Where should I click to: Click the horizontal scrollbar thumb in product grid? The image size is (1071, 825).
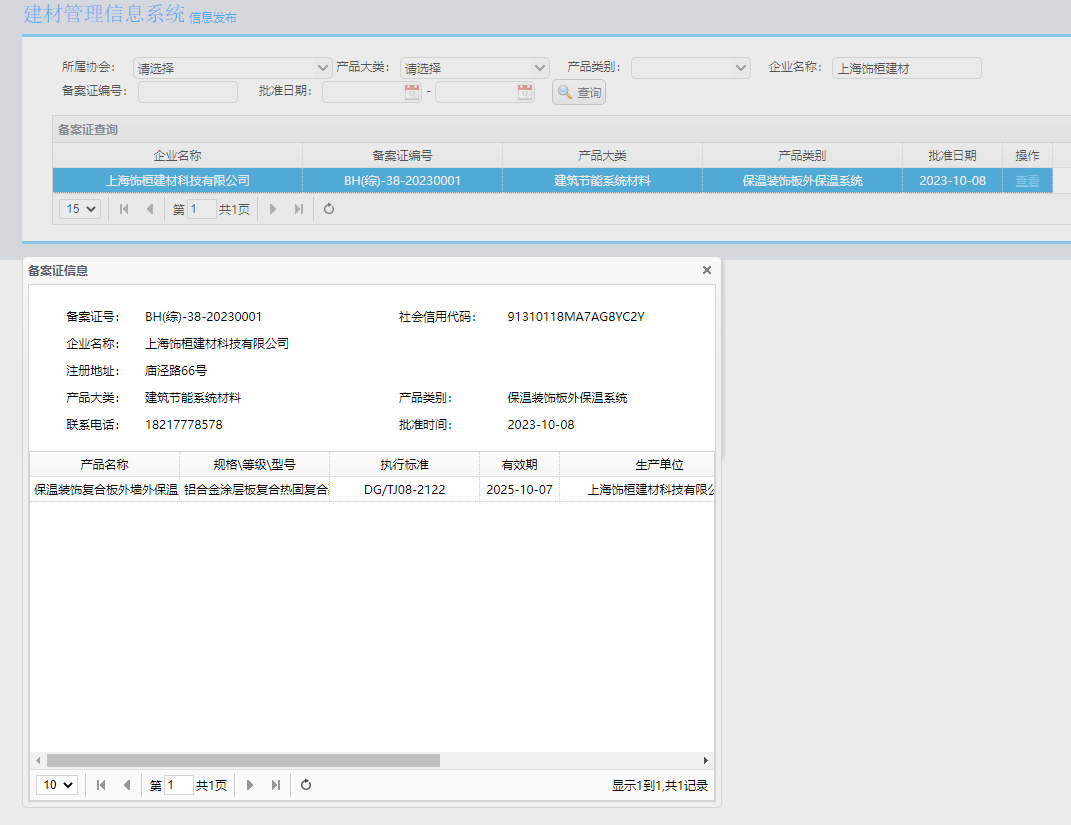click(243, 761)
